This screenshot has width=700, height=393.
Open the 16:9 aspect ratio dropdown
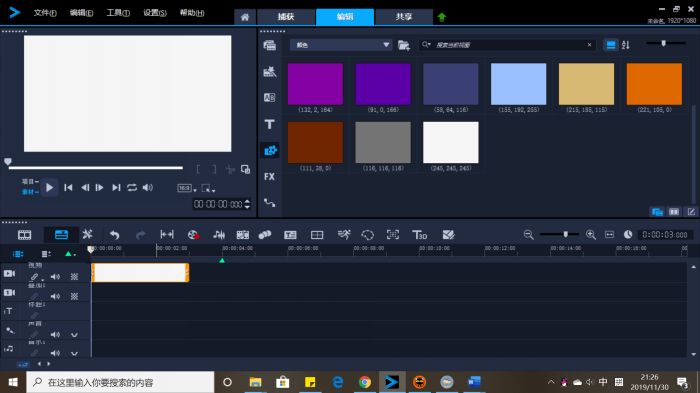pyautogui.click(x=187, y=188)
